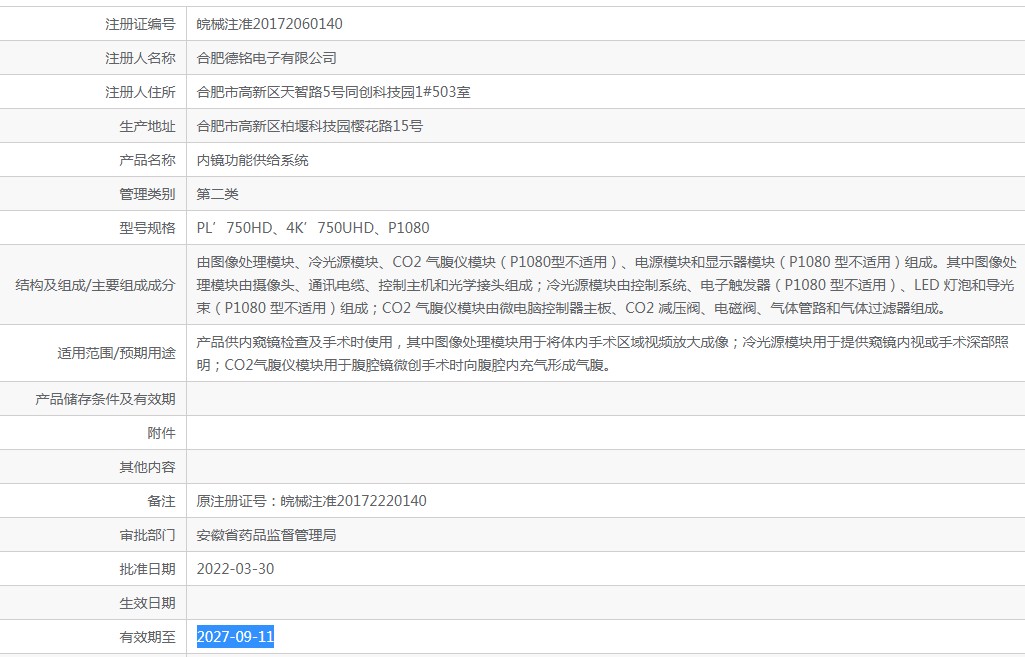The height and width of the screenshot is (657, 1025).
Task: Select approval date 2022-03-30
Action: click(235, 569)
